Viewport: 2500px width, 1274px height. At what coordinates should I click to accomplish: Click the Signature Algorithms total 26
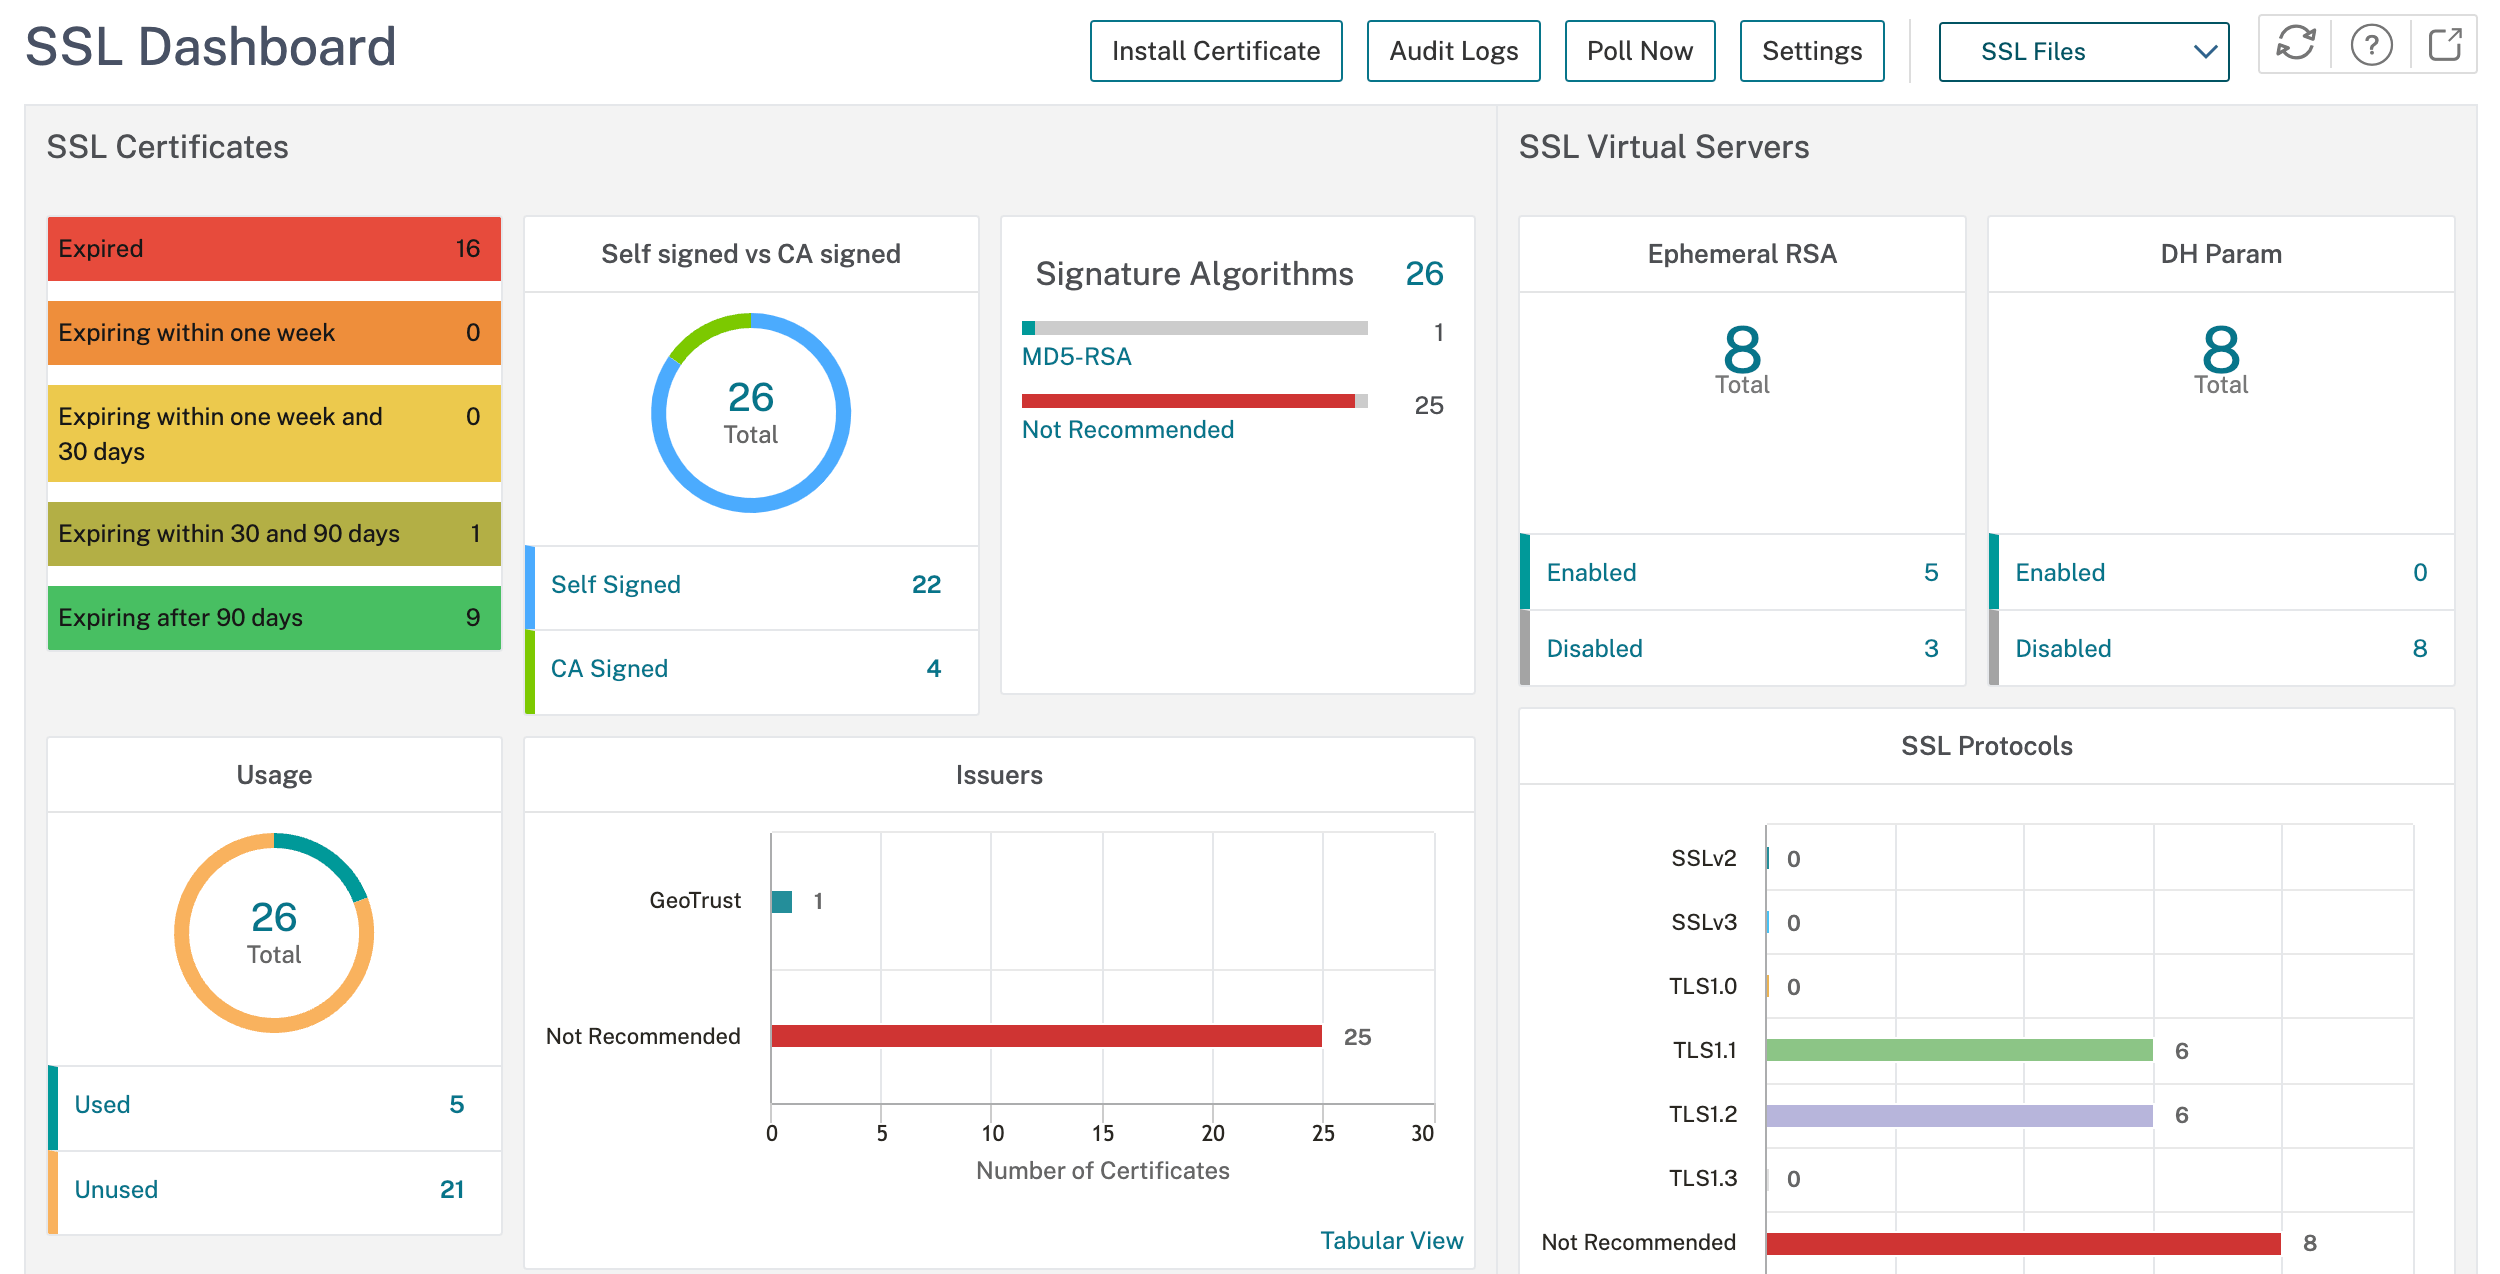[1424, 274]
